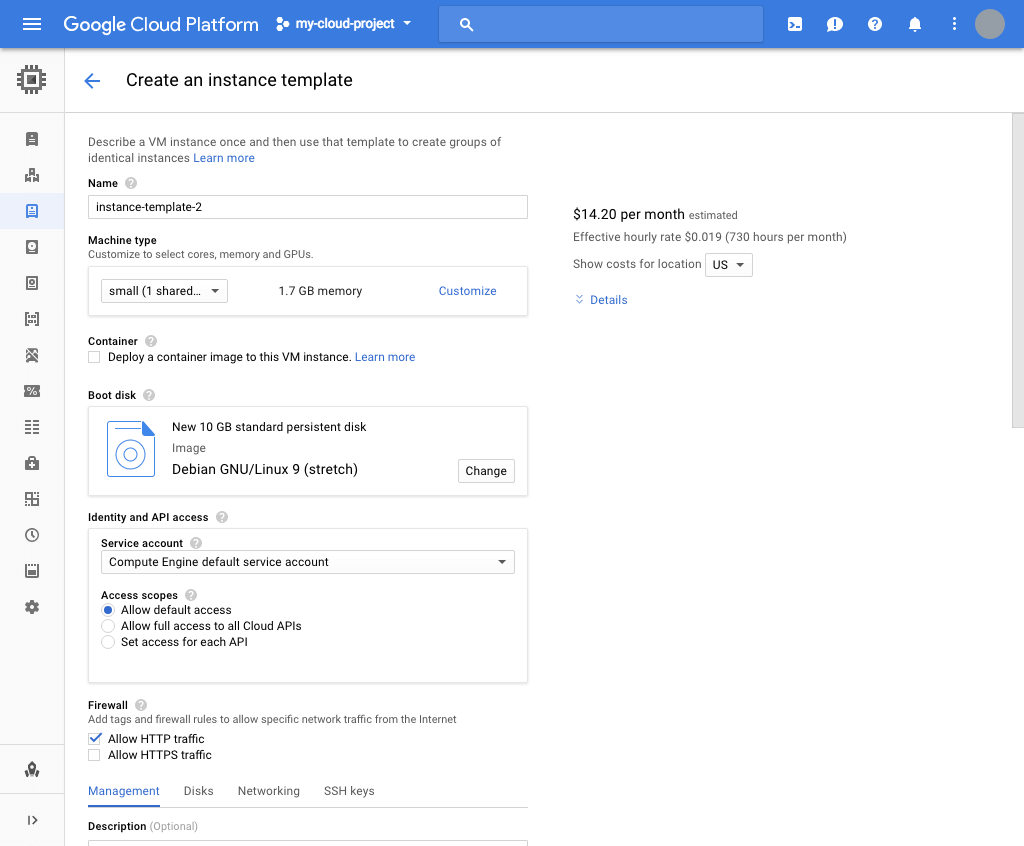The image size is (1024, 846).
Task: Open Learn more about container images
Action: pos(385,357)
